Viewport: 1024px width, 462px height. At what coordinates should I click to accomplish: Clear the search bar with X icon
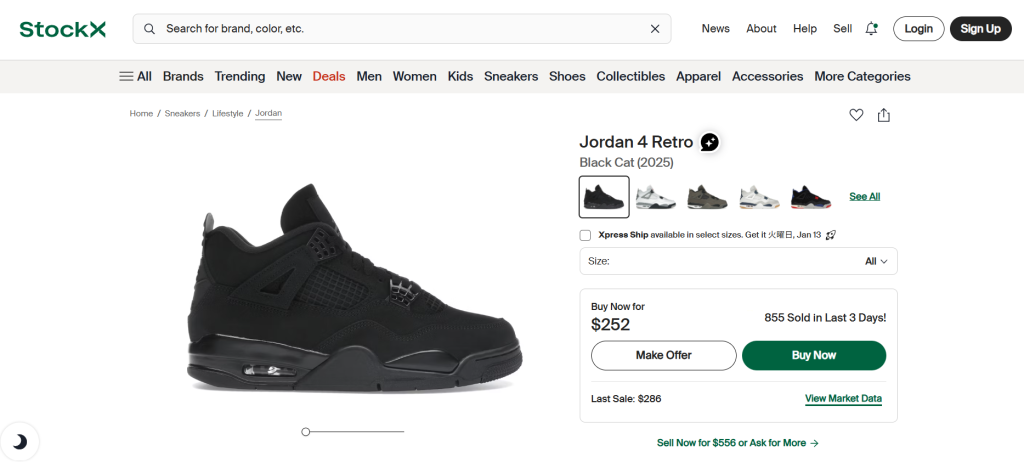(x=655, y=29)
